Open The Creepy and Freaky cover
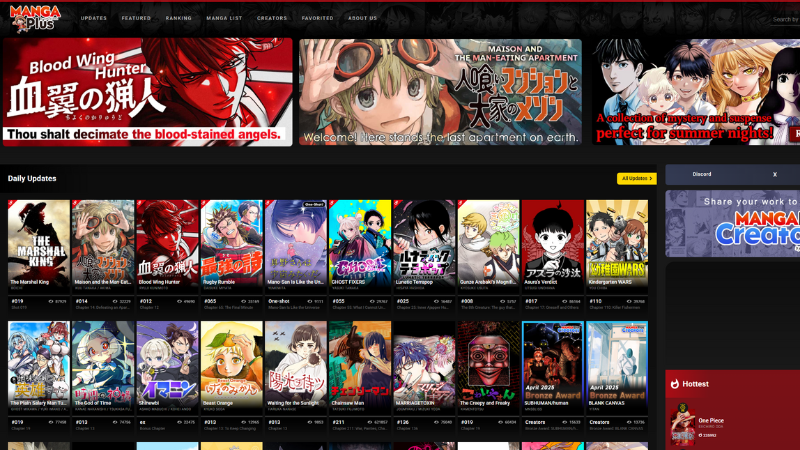Screen dimensions: 800x450 point(489,367)
